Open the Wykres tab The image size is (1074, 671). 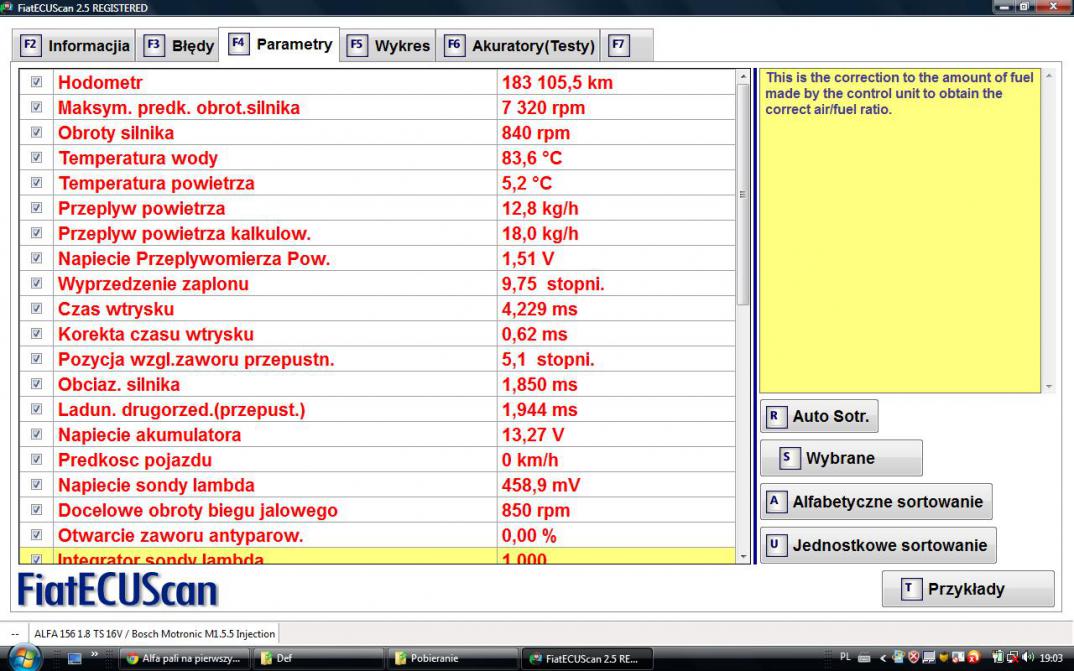coord(389,45)
